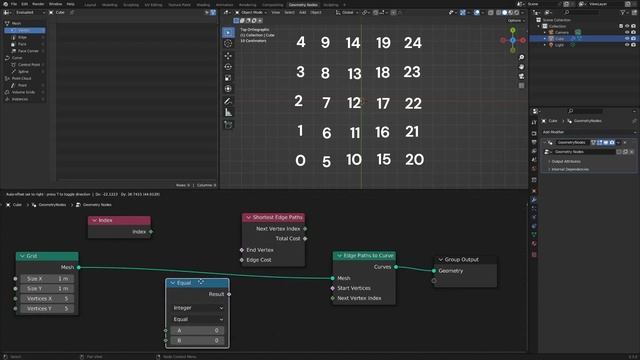Open the Output properties tab
This screenshot has height=360, width=640.
pyautogui.click(x=534, y=142)
